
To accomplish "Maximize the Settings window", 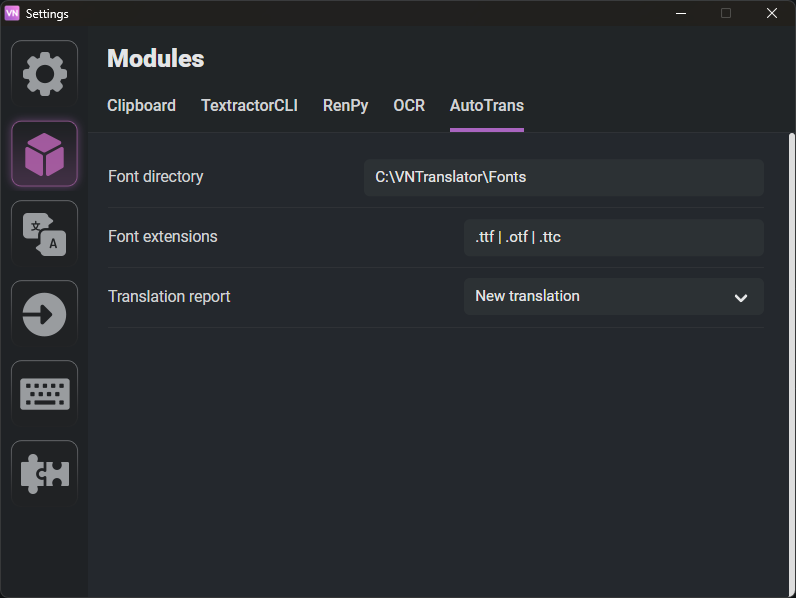I will click(x=726, y=13).
